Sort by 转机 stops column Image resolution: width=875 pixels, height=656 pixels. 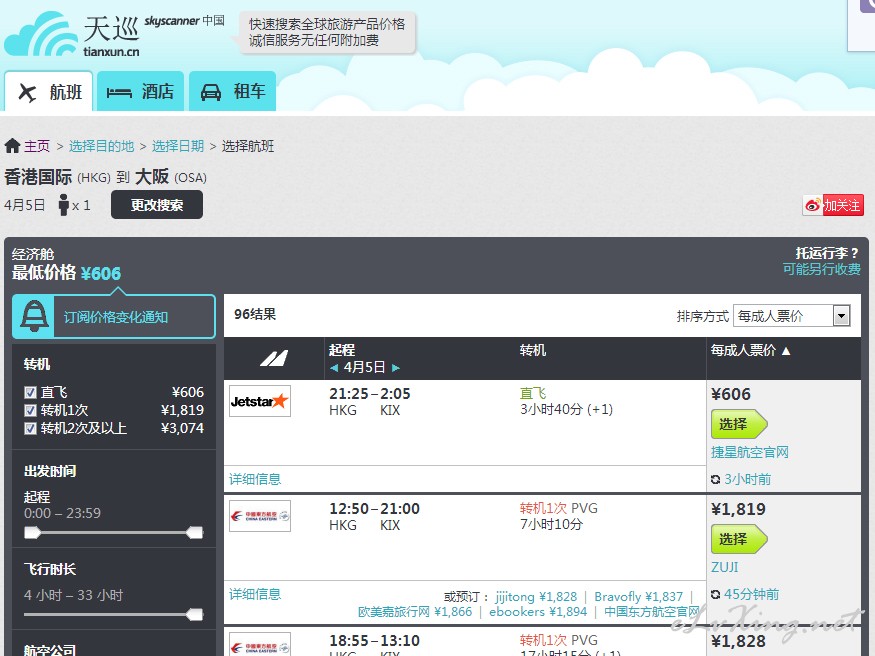pos(533,350)
